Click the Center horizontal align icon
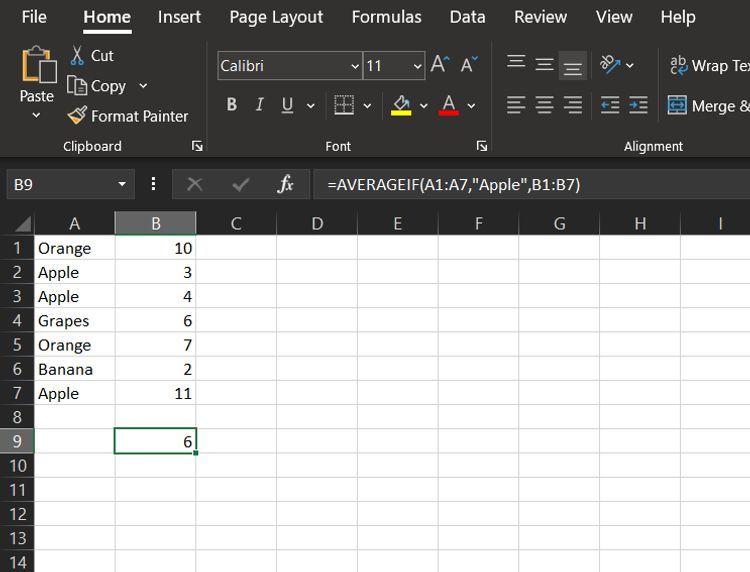This screenshot has width=750, height=572. pos(544,105)
